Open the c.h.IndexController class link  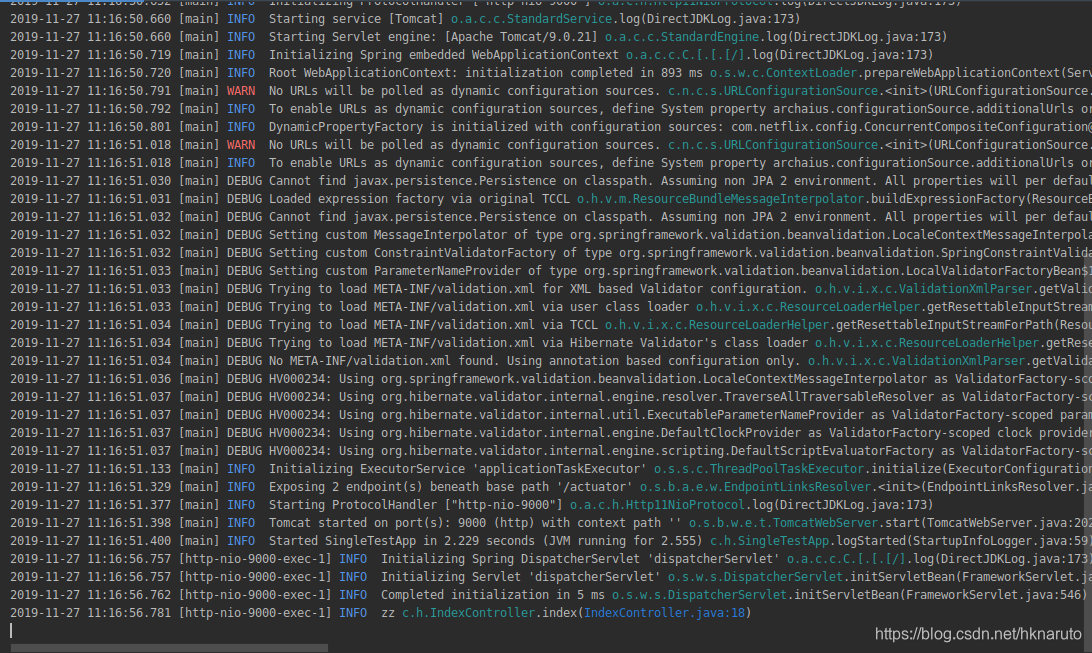(x=468, y=613)
